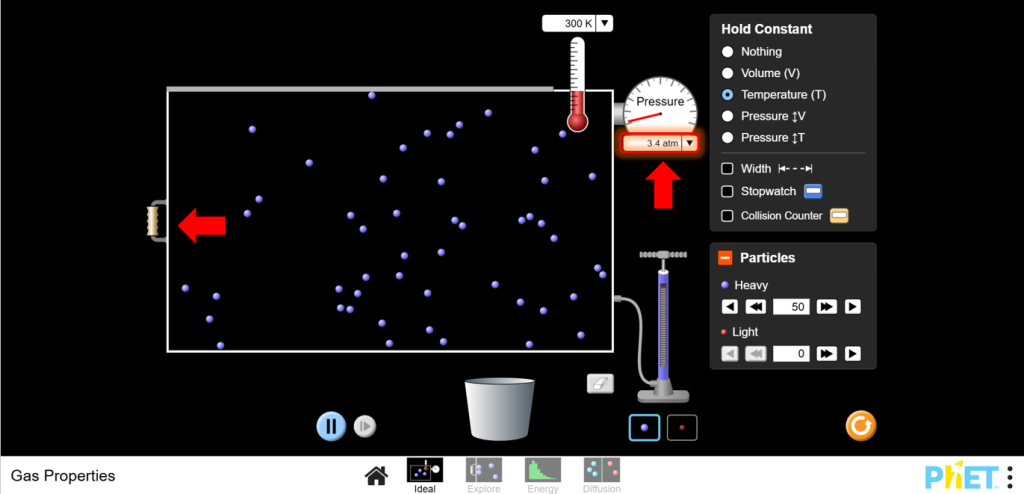Enable the Stopwatch checkbox

[727, 191]
